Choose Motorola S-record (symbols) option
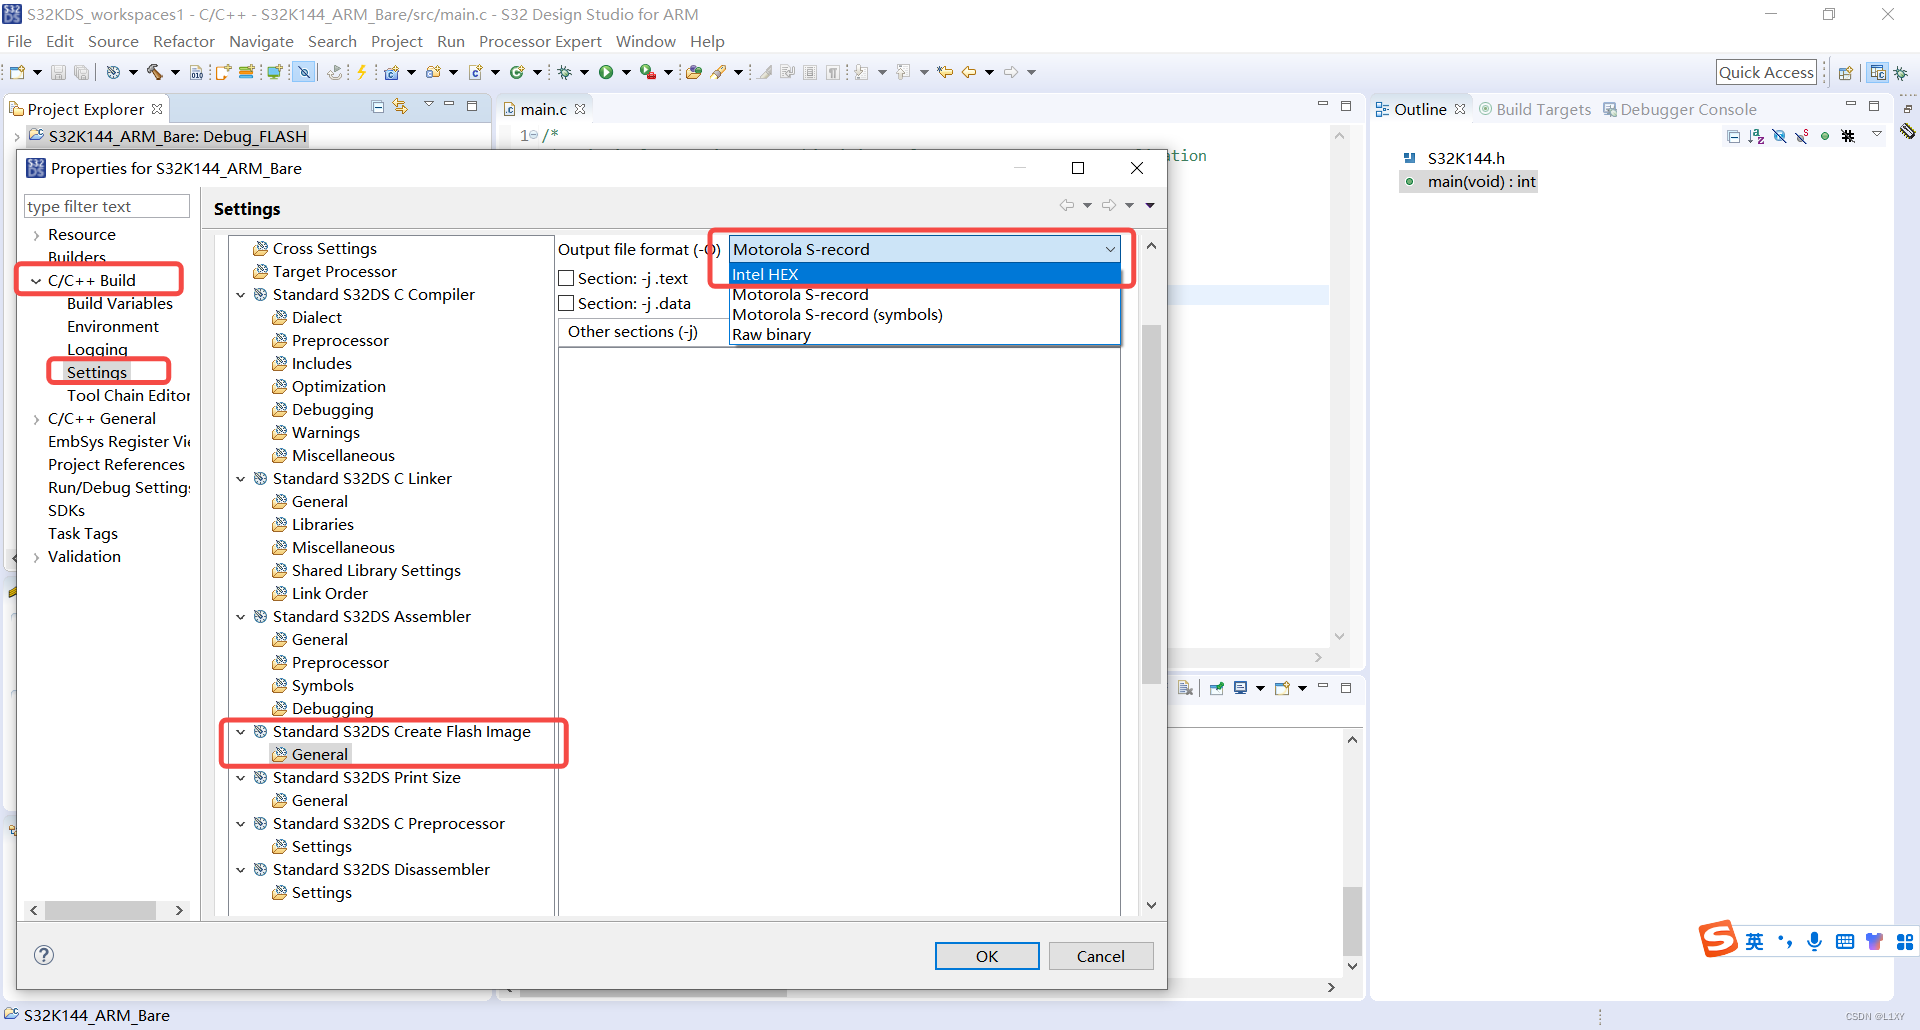1920x1030 pixels. [x=925, y=314]
